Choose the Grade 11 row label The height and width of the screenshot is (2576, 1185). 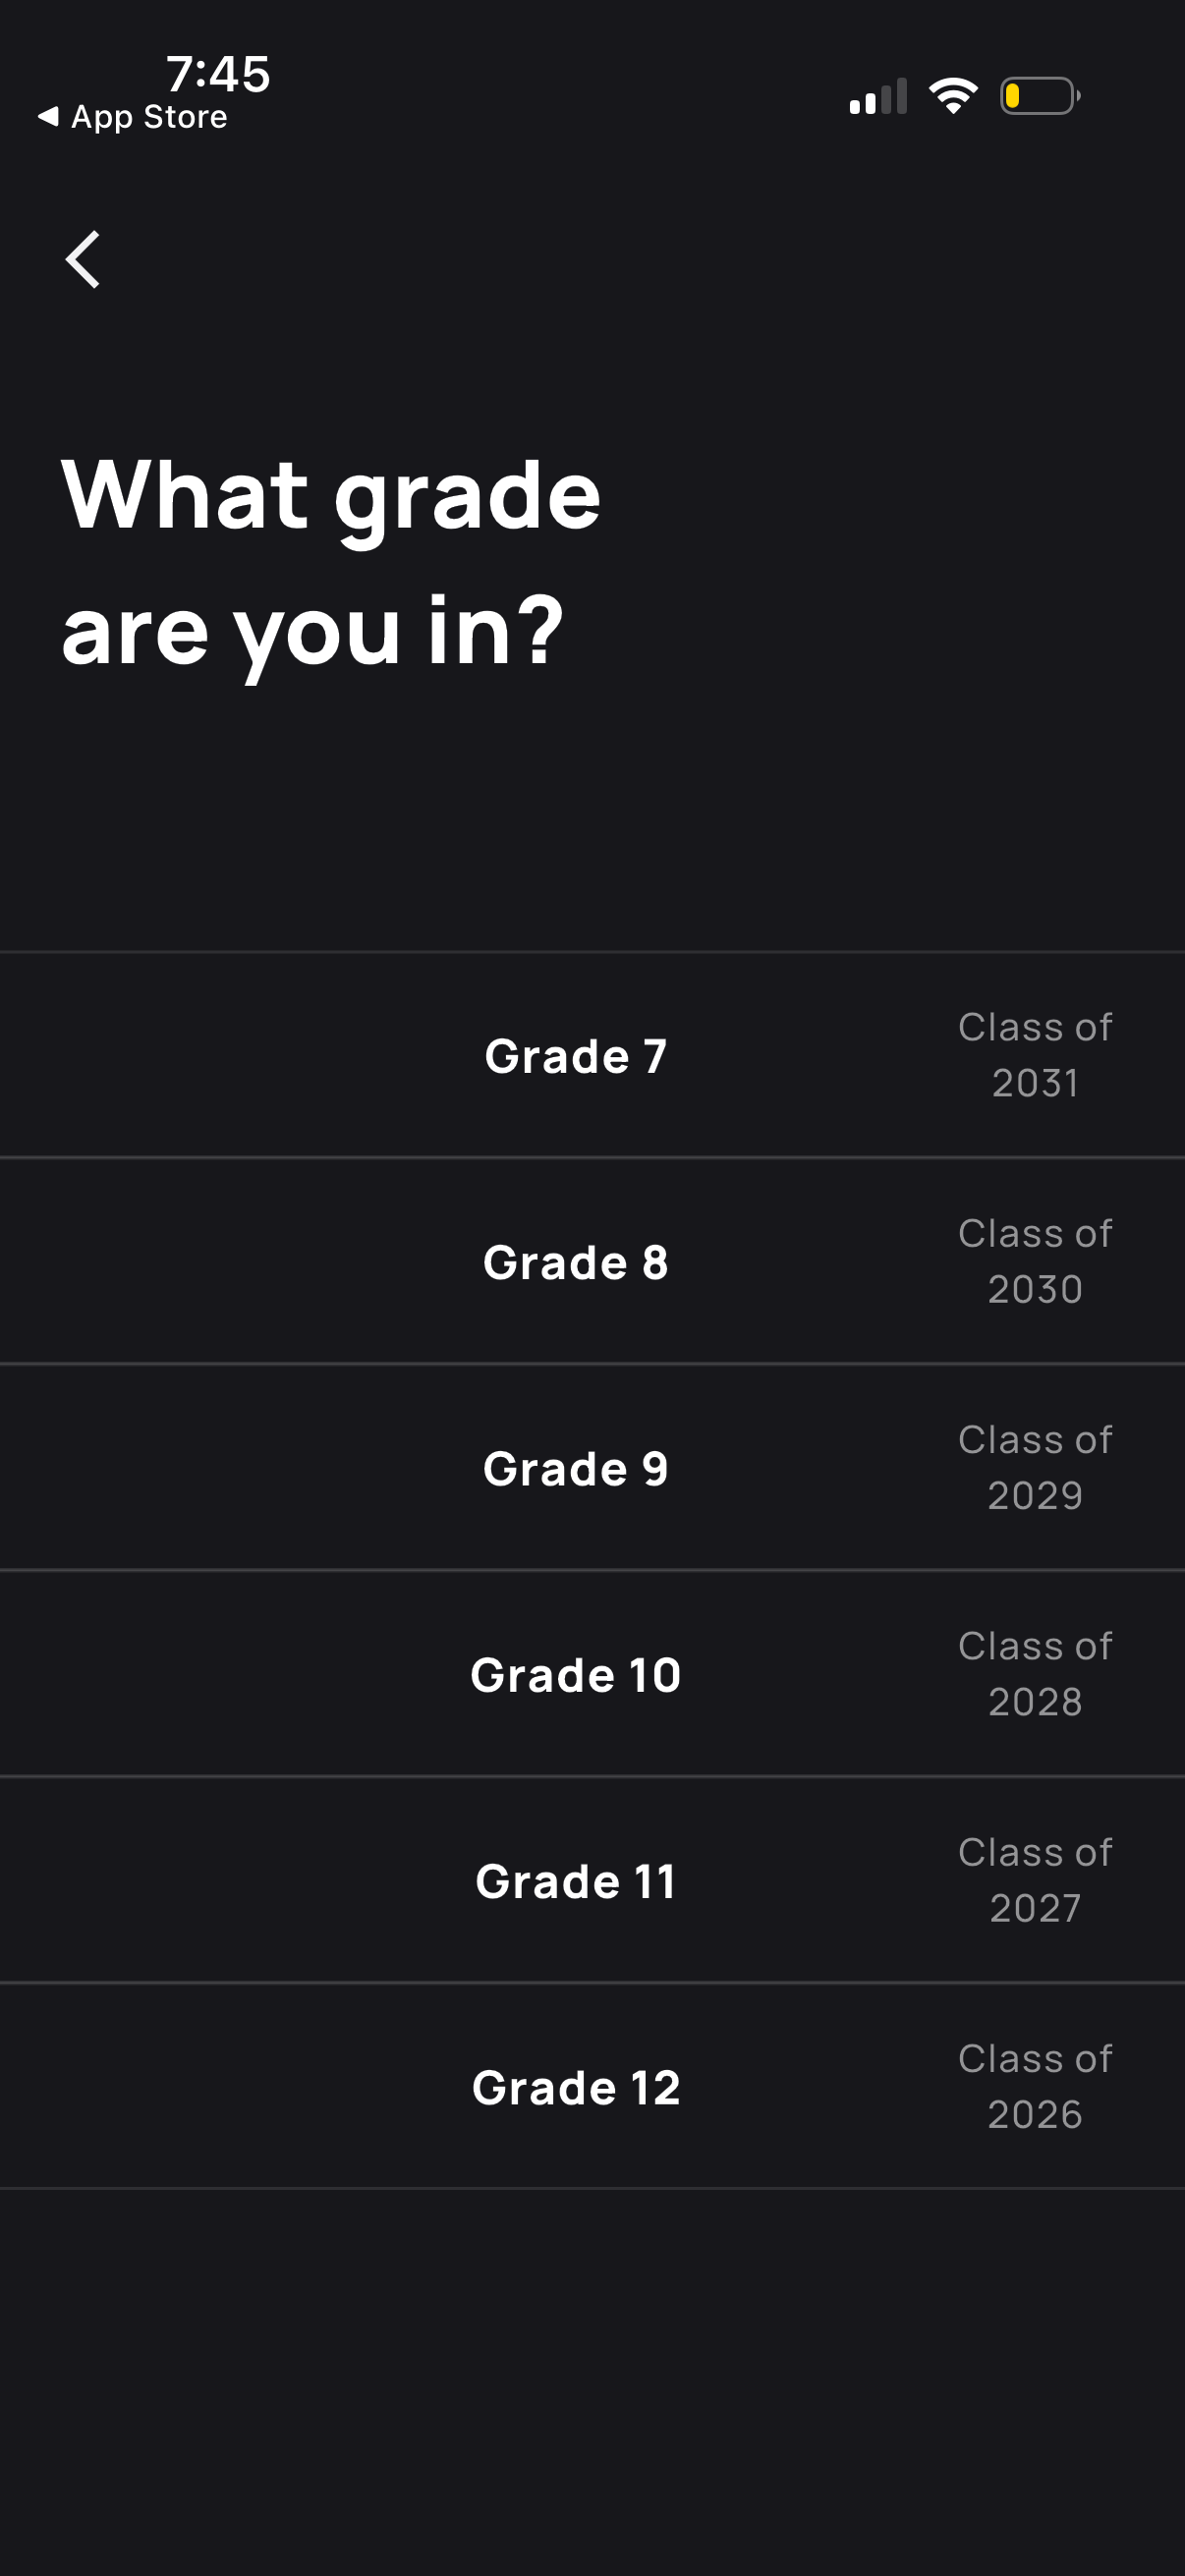tap(576, 1881)
